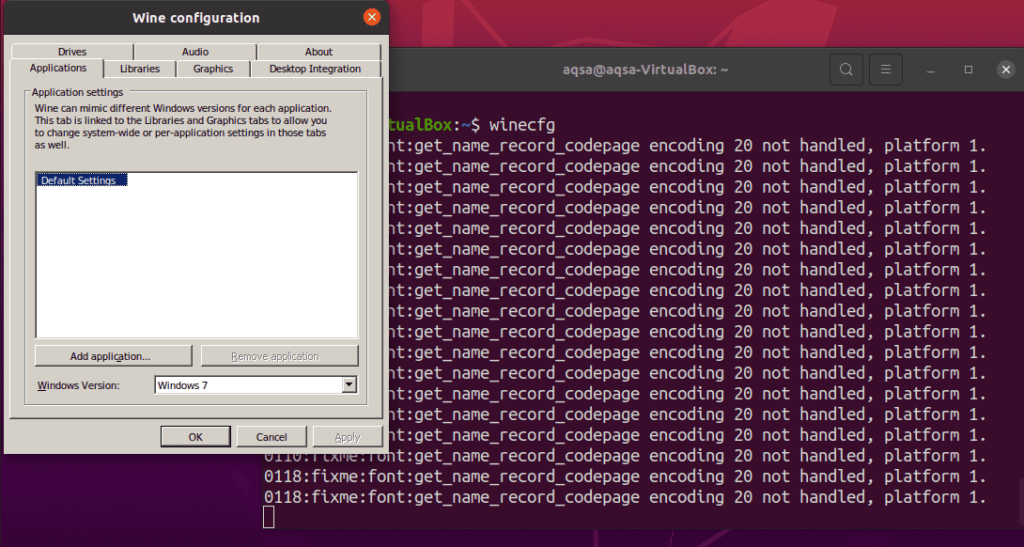The width and height of the screenshot is (1024, 547).
Task: Open the Graphics tab
Action: 213,69
